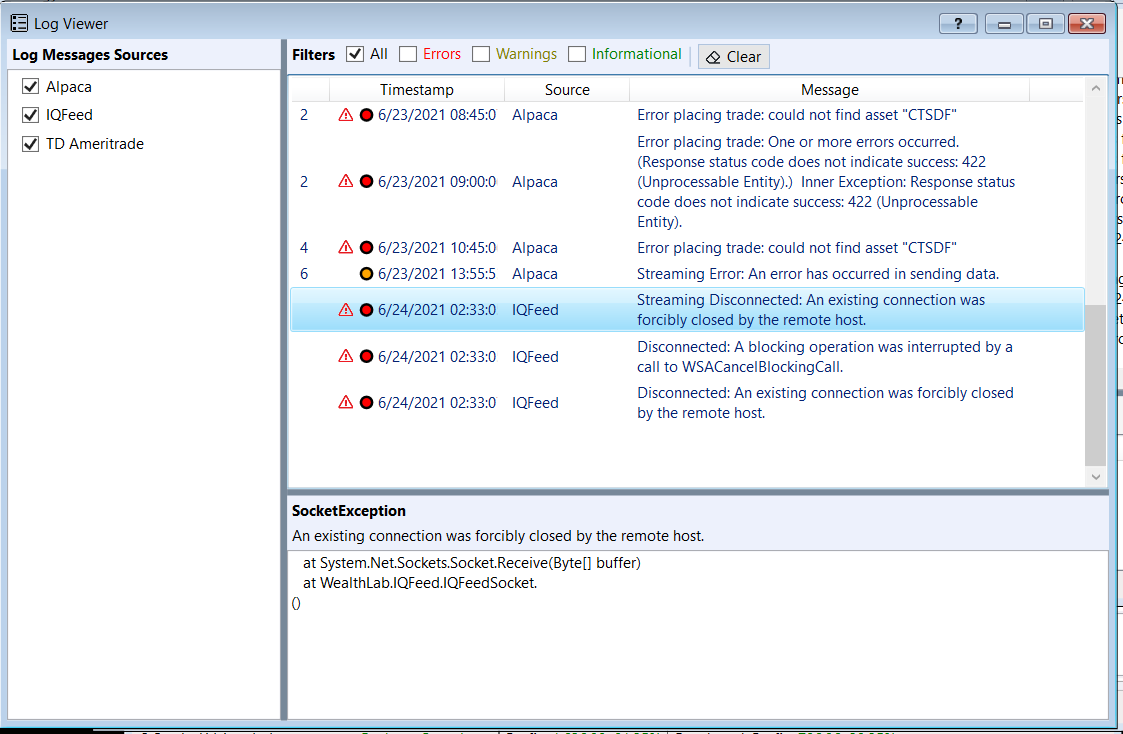Click the warning triangle on the 08:45:0 Alpaca row

(346, 115)
